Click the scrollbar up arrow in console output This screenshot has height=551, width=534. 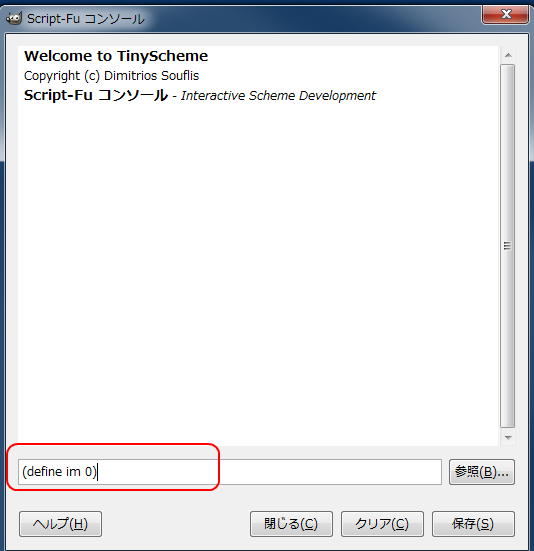pos(508,56)
